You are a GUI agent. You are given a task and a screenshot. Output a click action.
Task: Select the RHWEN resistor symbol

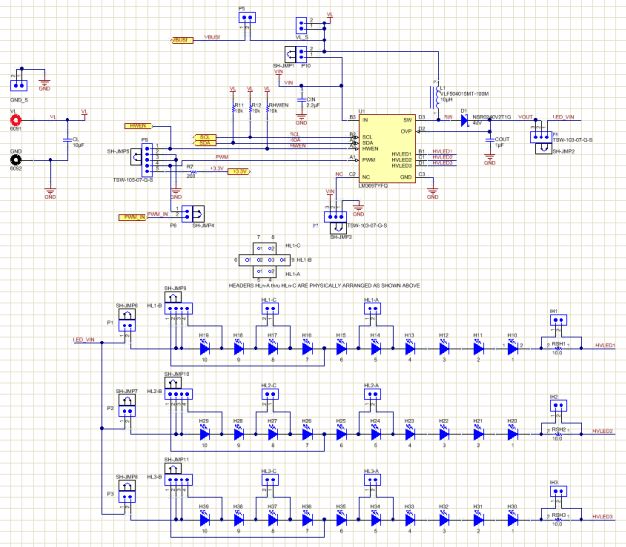267,108
